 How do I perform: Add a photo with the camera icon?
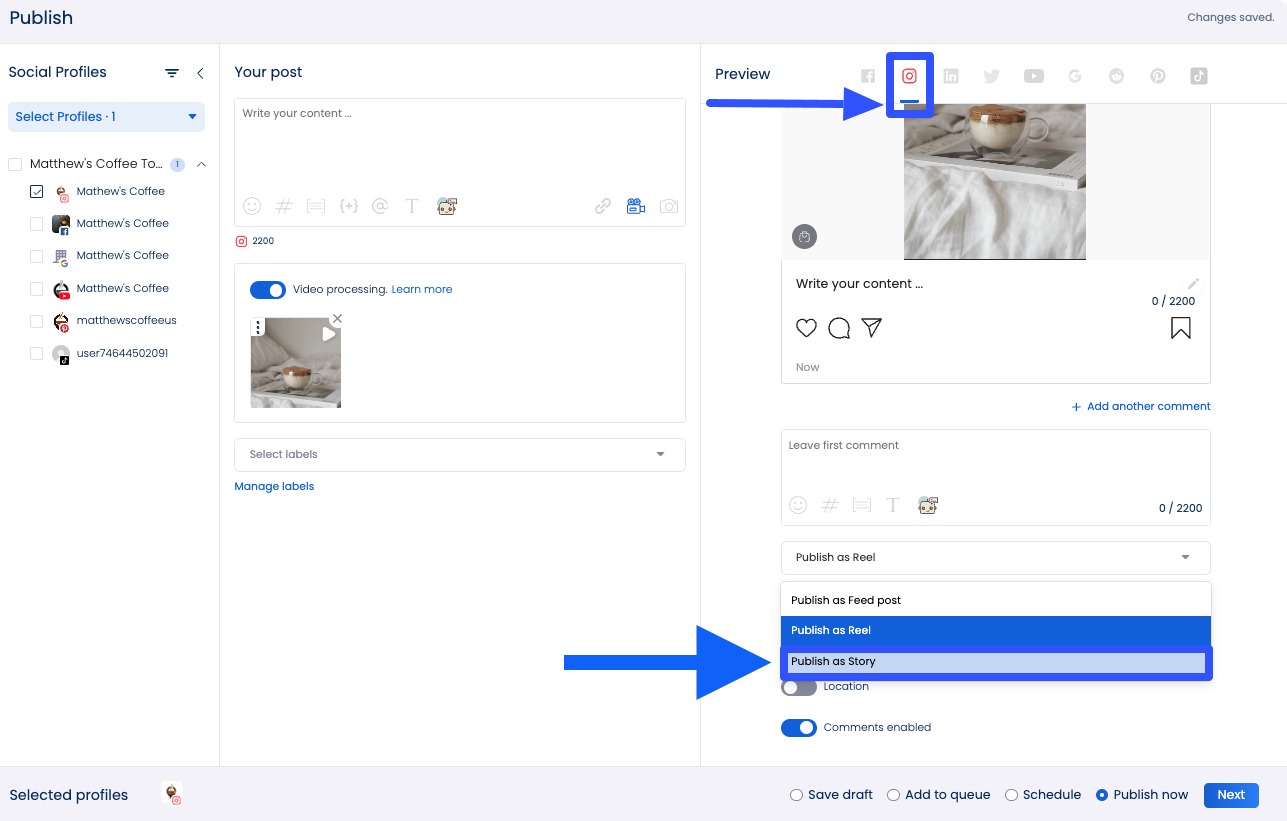(x=668, y=206)
